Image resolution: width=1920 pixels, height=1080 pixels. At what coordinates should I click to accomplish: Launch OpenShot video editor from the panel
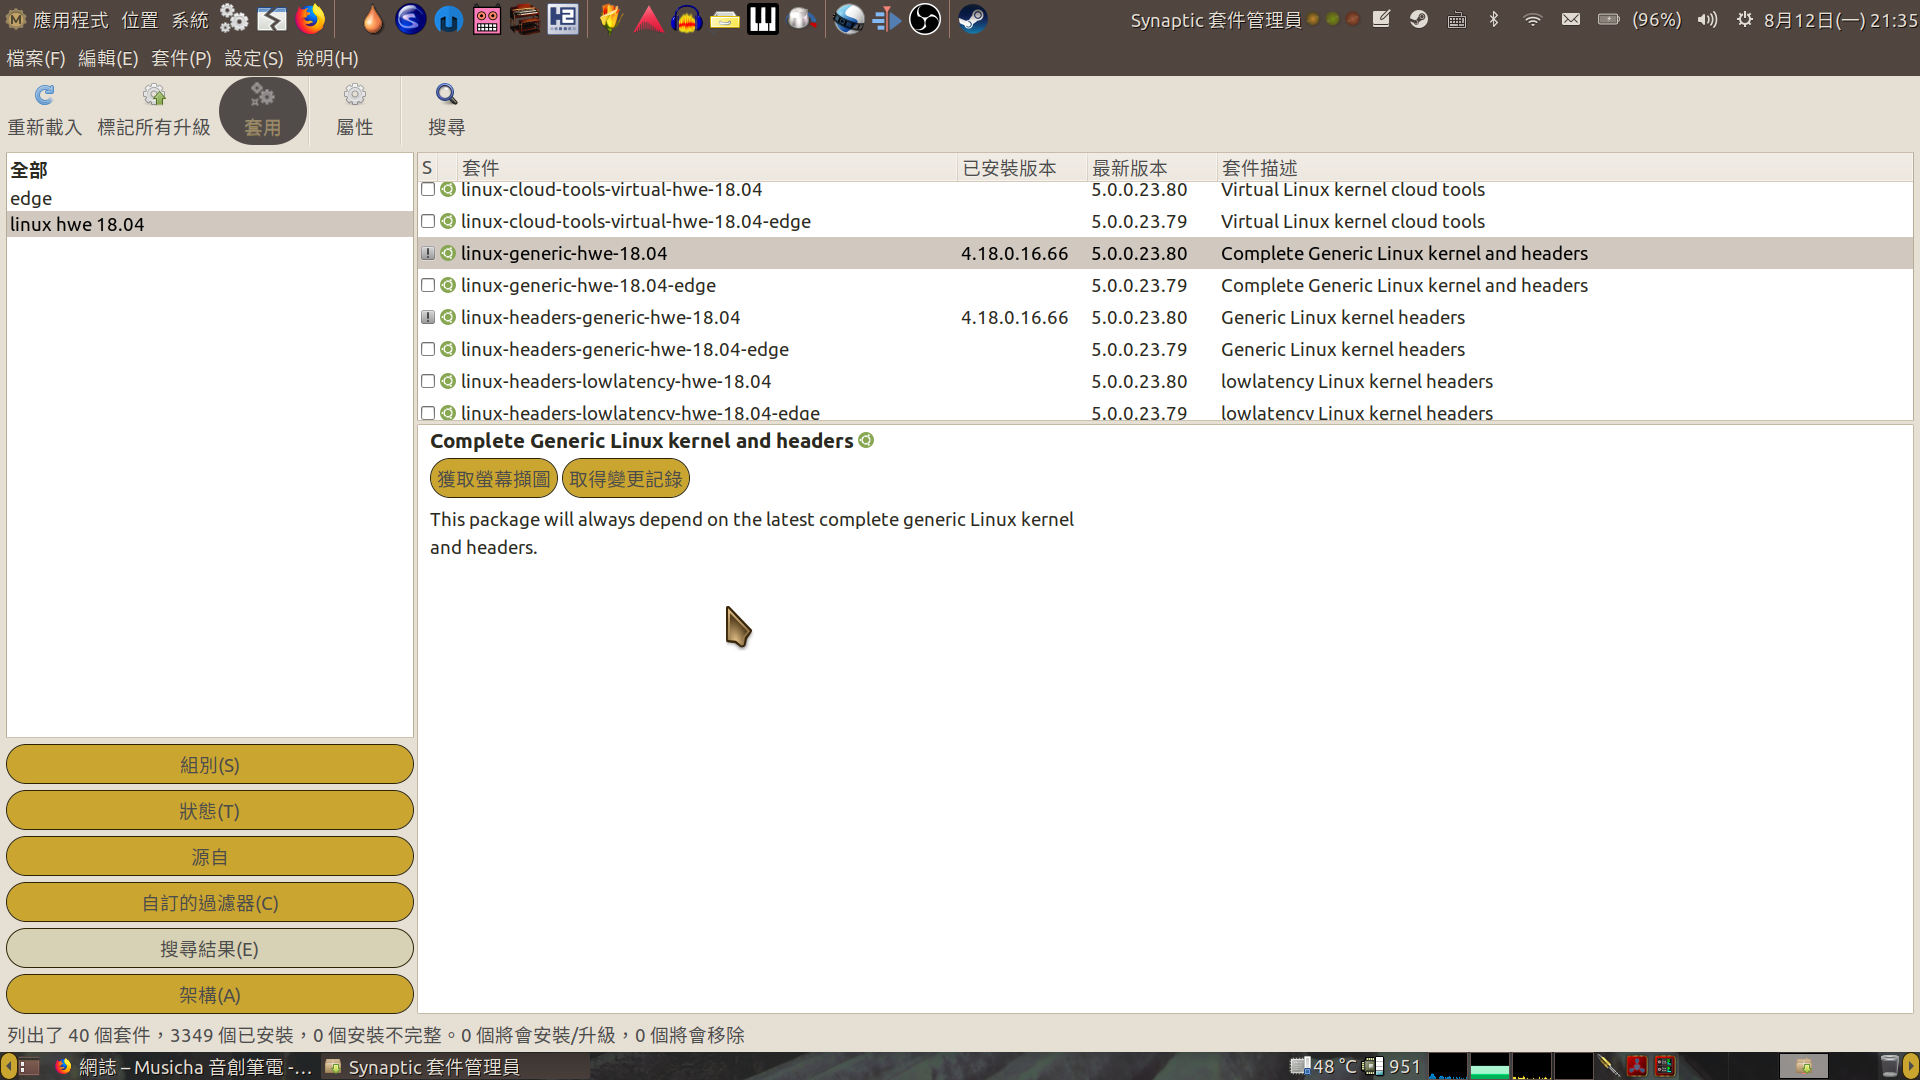tap(848, 19)
